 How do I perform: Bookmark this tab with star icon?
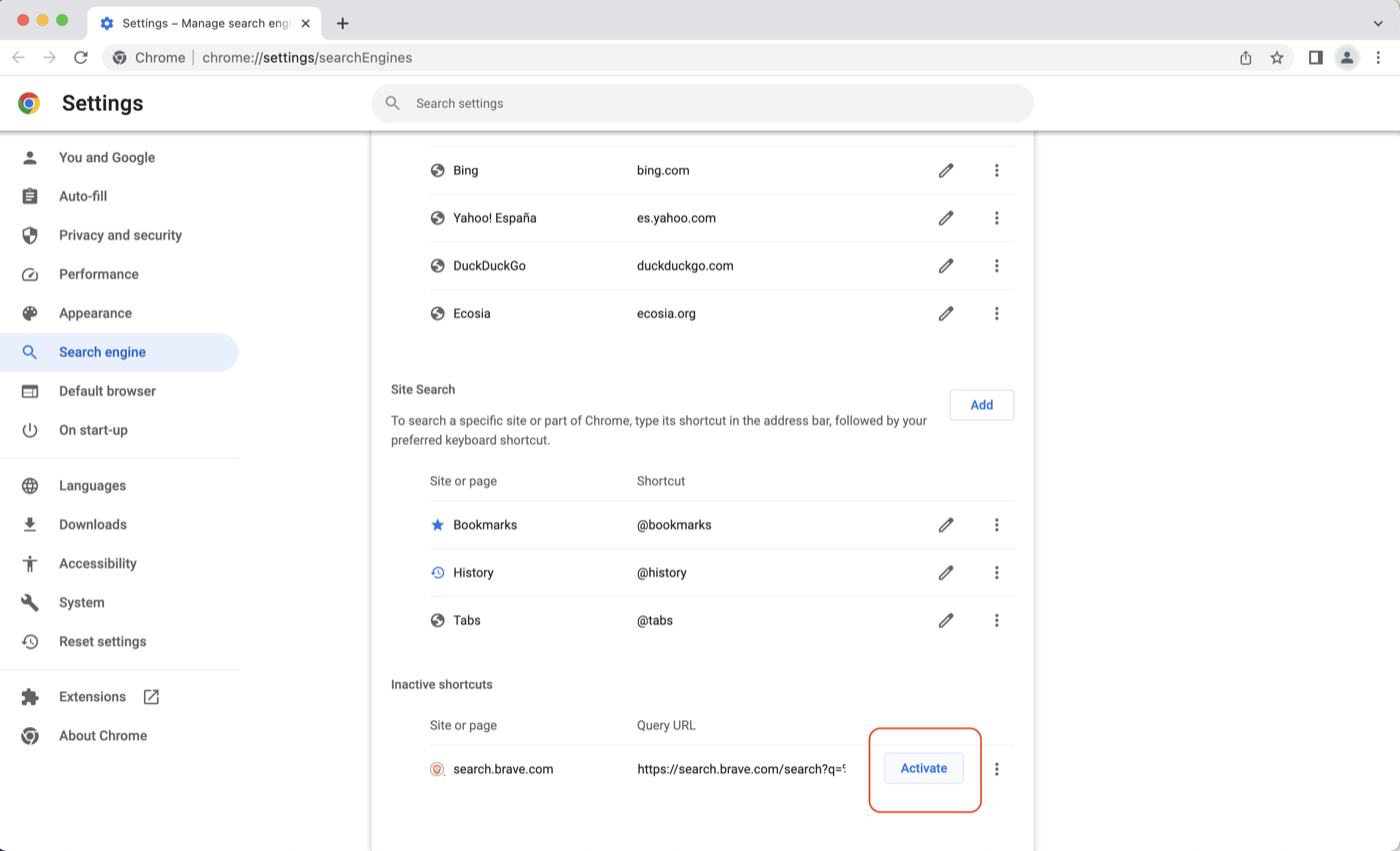click(1277, 58)
